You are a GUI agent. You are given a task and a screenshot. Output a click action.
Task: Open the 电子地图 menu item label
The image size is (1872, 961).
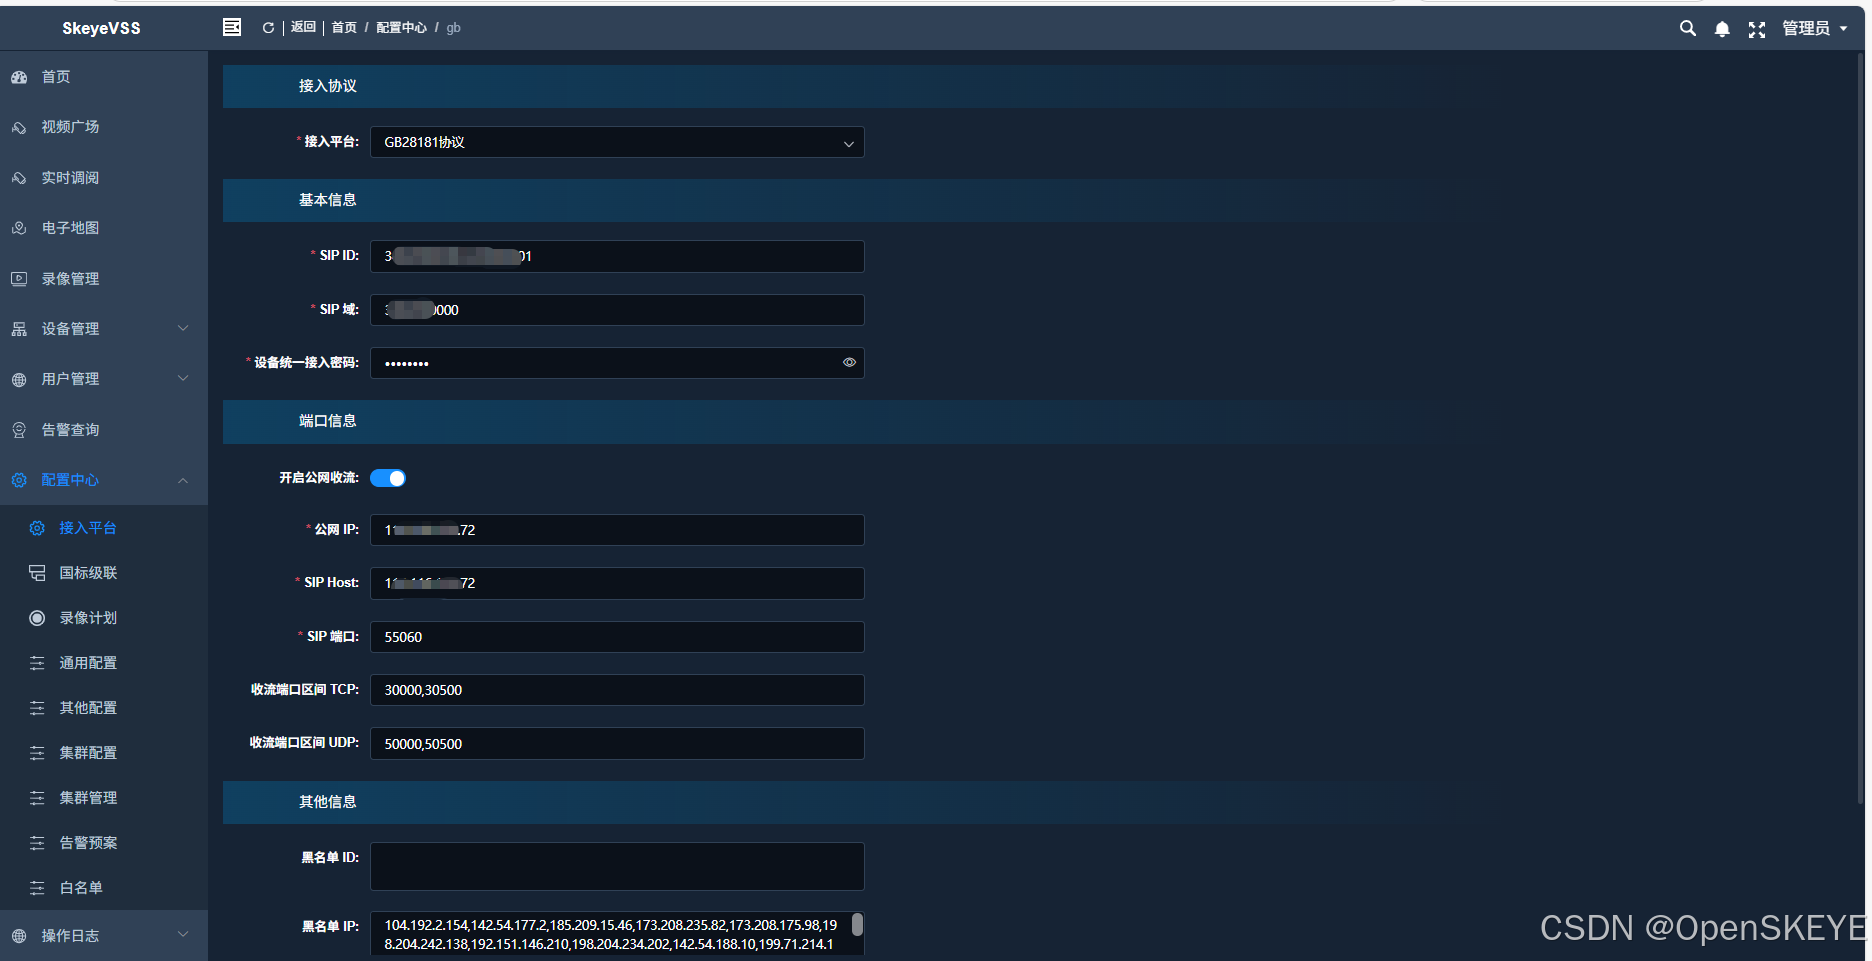tap(70, 228)
